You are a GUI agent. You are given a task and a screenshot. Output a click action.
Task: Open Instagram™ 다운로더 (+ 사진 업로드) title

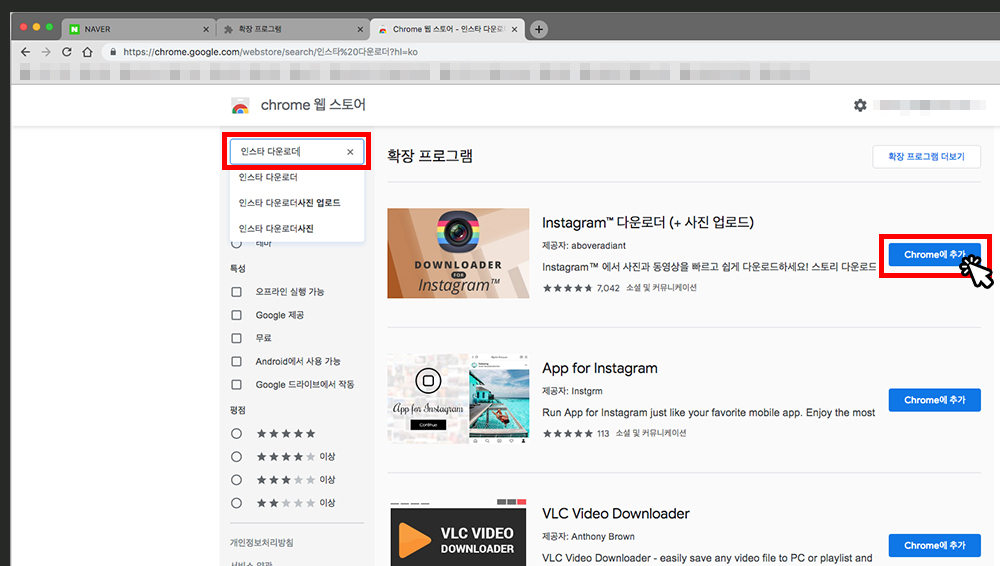(647, 222)
